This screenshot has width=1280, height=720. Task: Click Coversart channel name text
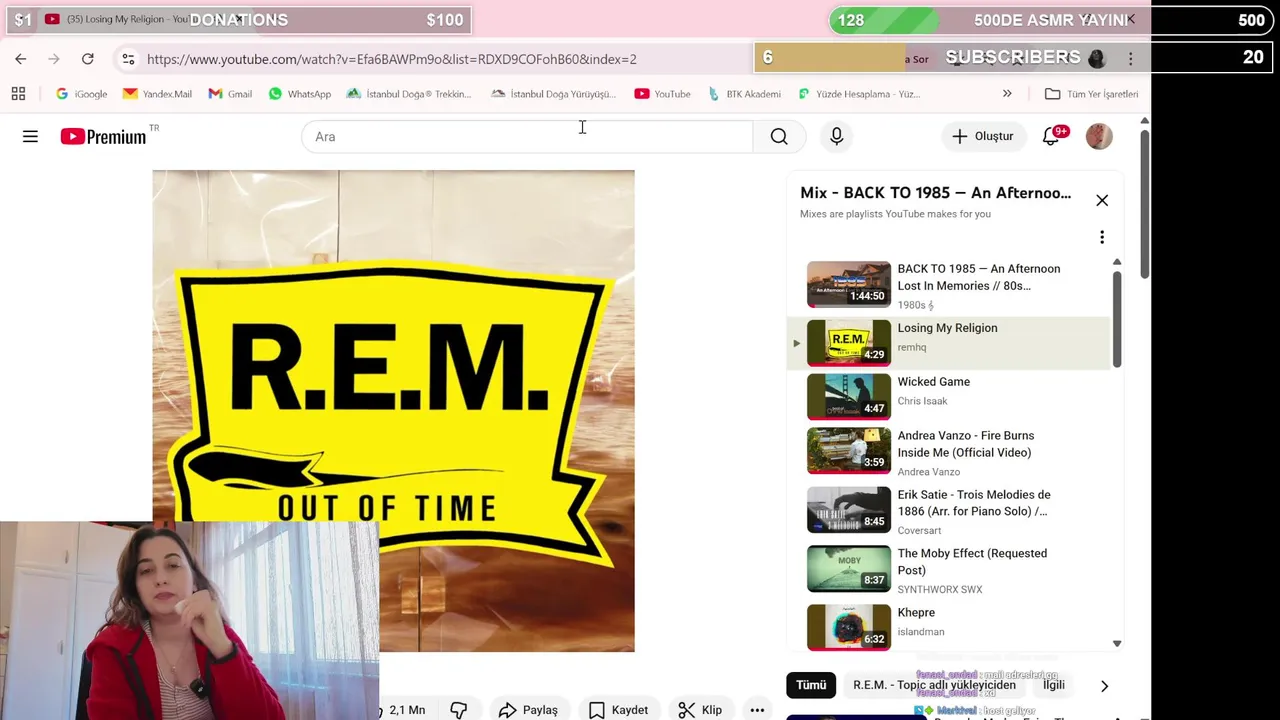pyautogui.click(x=919, y=531)
